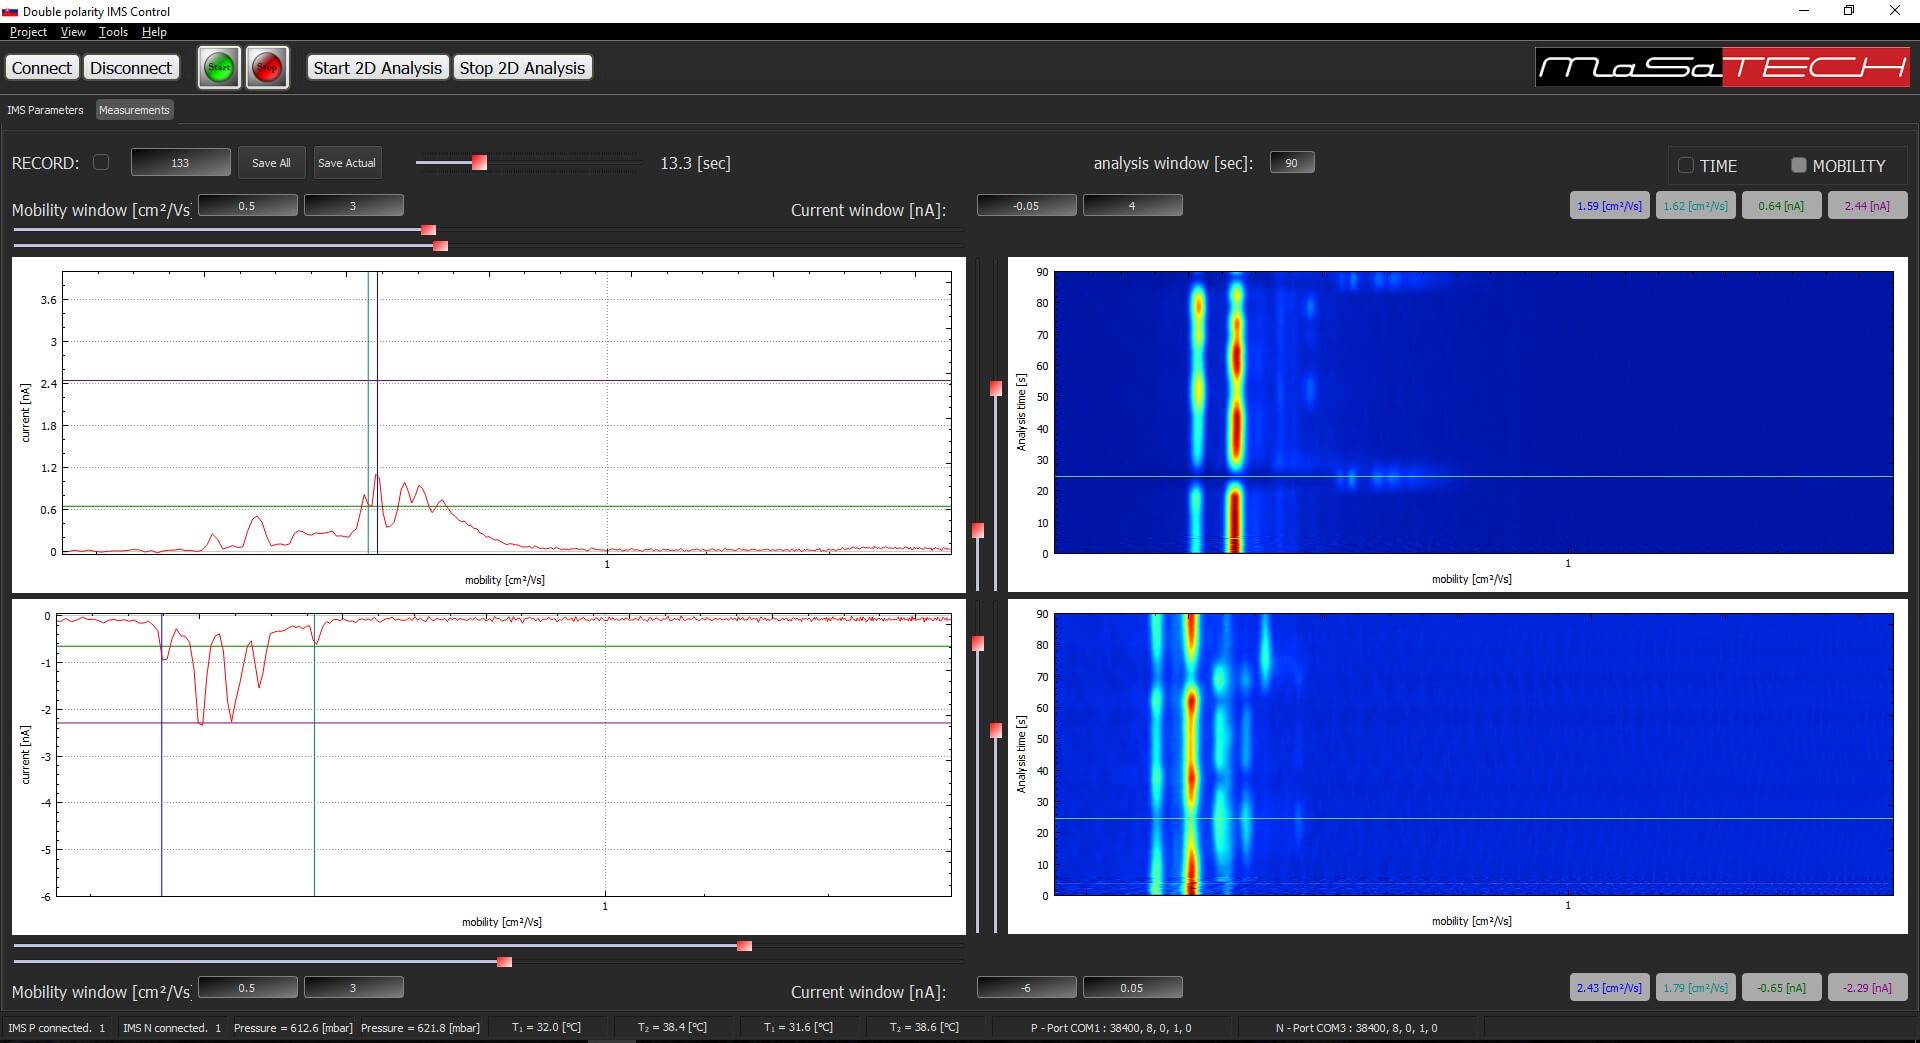Click the 2.44 nA cursor readout
The width and height of the screenshot is (1920, 1043).
point(1867,206)
